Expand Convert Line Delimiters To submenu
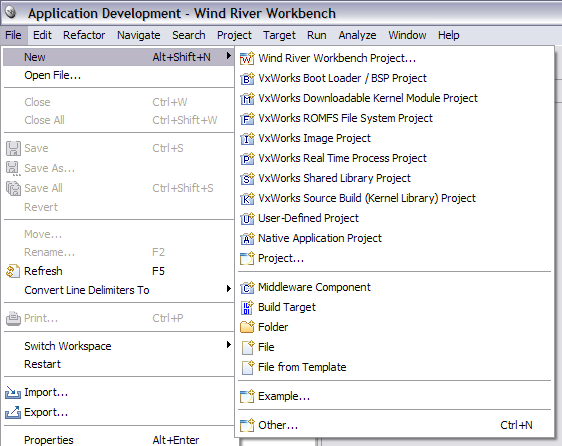Screen dimensions: 562x446 pos(229,289)
